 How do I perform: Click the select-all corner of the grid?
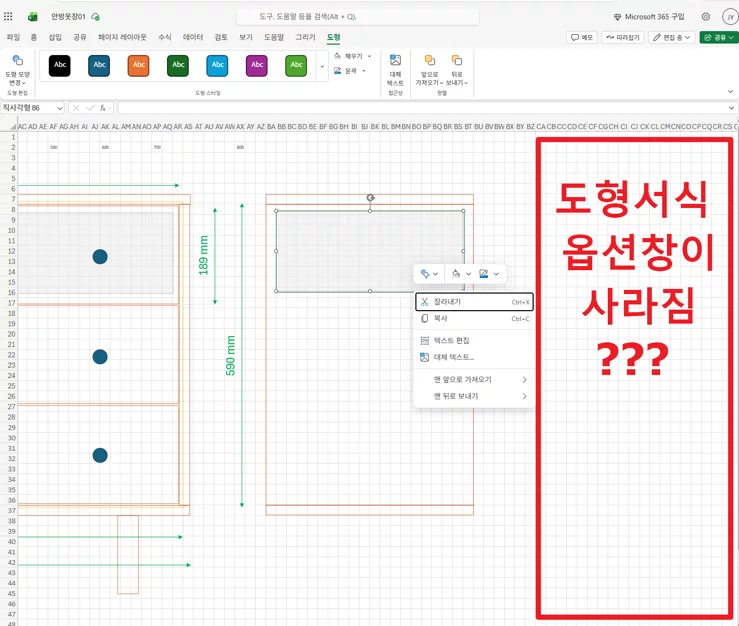tap(13, 126)
